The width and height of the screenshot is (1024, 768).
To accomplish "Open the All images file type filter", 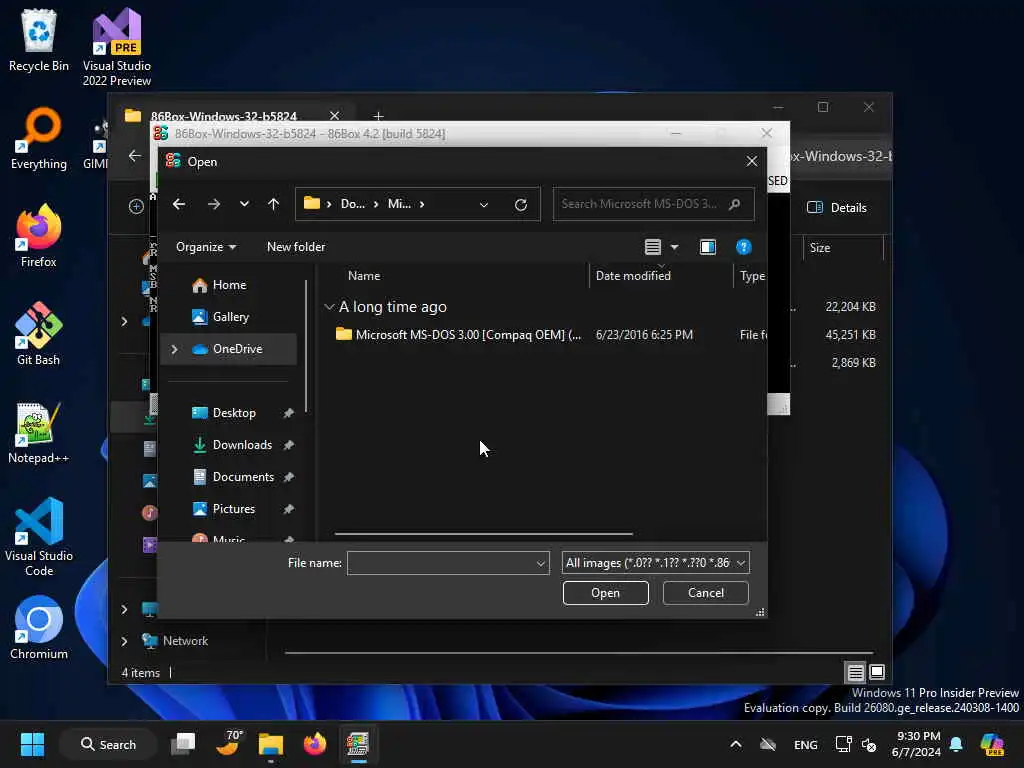I will pos(656,563).
